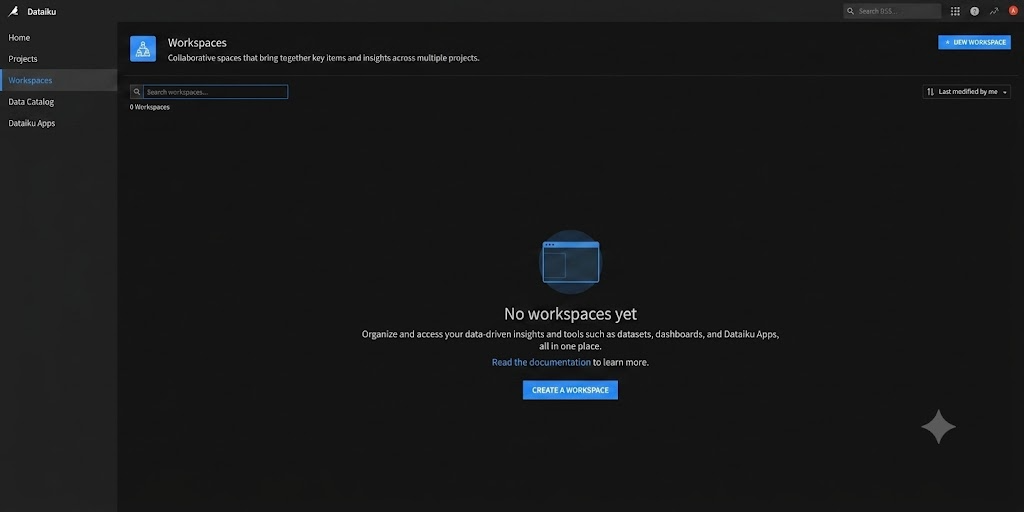Click the sort order arrows icon

(x=931, y=92)
